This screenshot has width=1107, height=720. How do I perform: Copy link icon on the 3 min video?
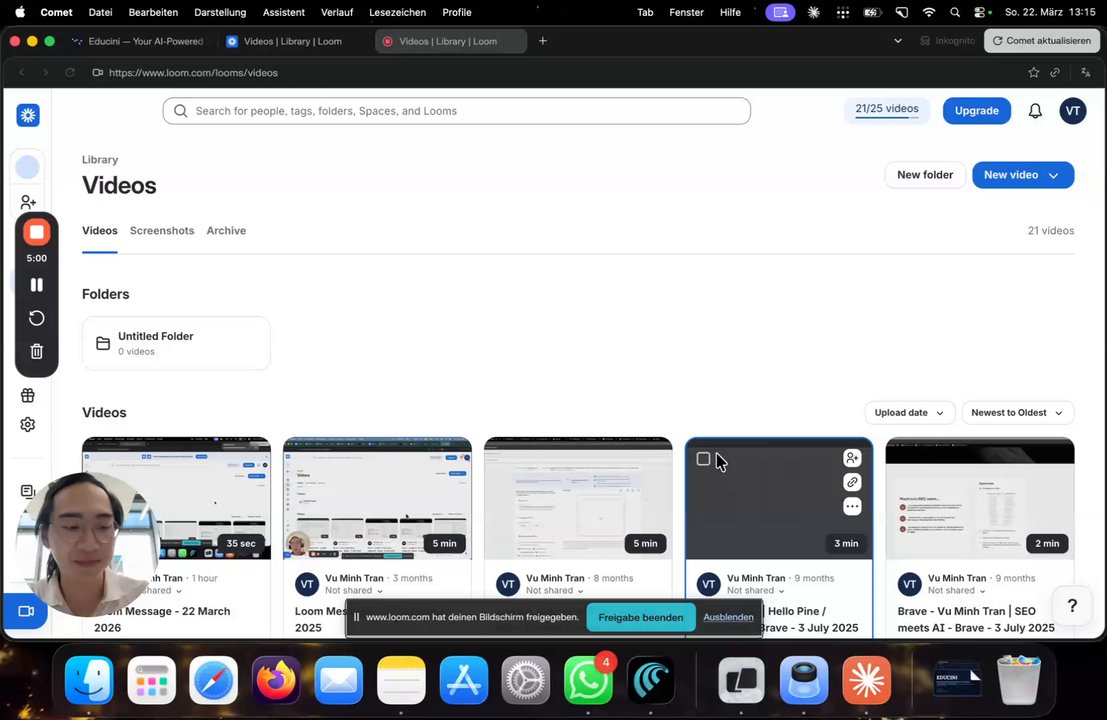852,482
